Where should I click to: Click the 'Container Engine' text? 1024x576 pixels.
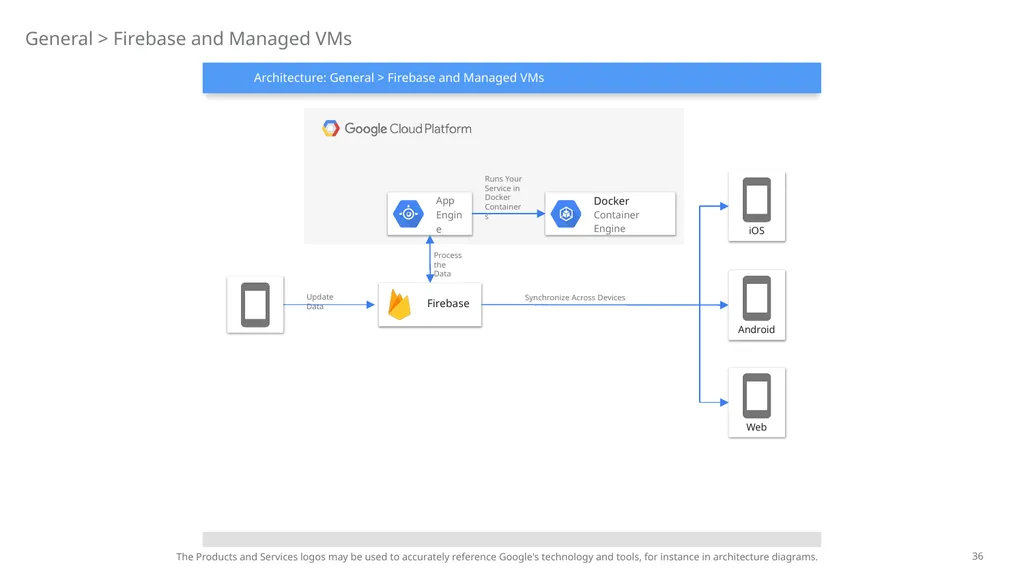616,221
